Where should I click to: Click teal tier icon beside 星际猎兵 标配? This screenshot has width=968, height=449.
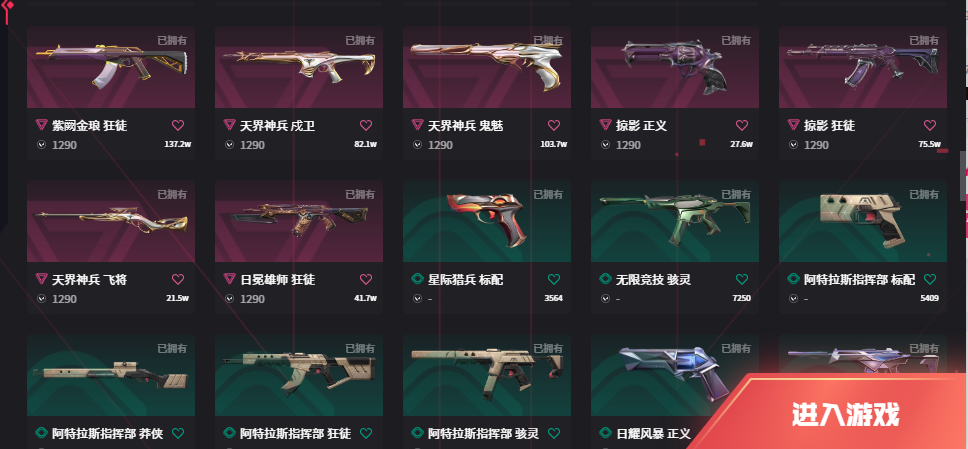[x=417, y=279]
